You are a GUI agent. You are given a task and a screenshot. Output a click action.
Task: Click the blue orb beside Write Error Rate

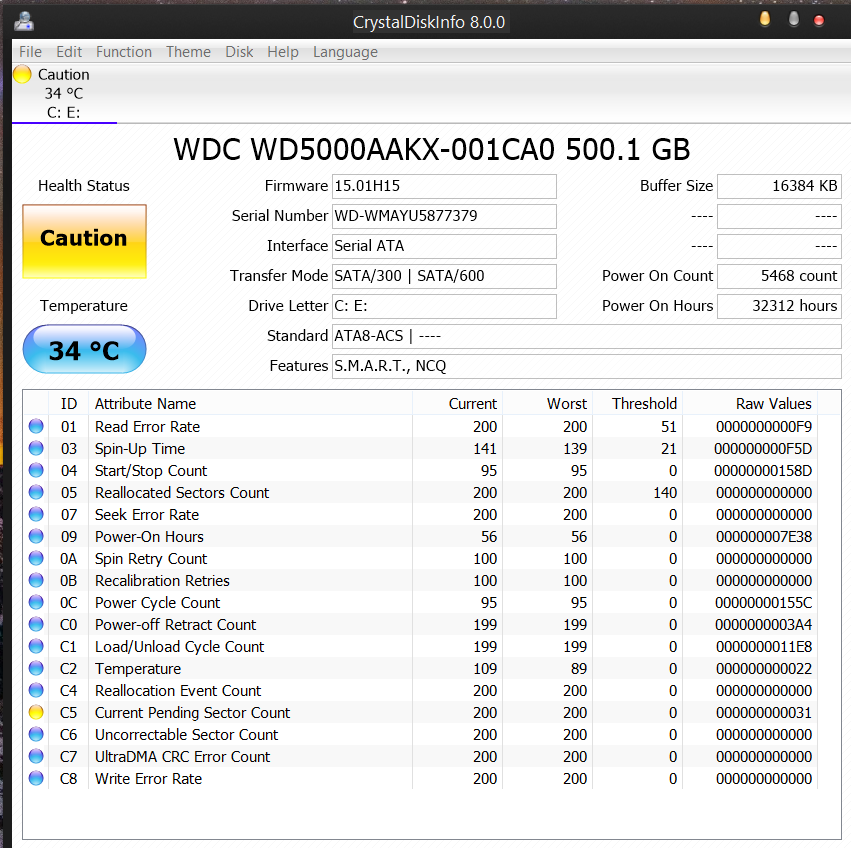coord(36,779)
